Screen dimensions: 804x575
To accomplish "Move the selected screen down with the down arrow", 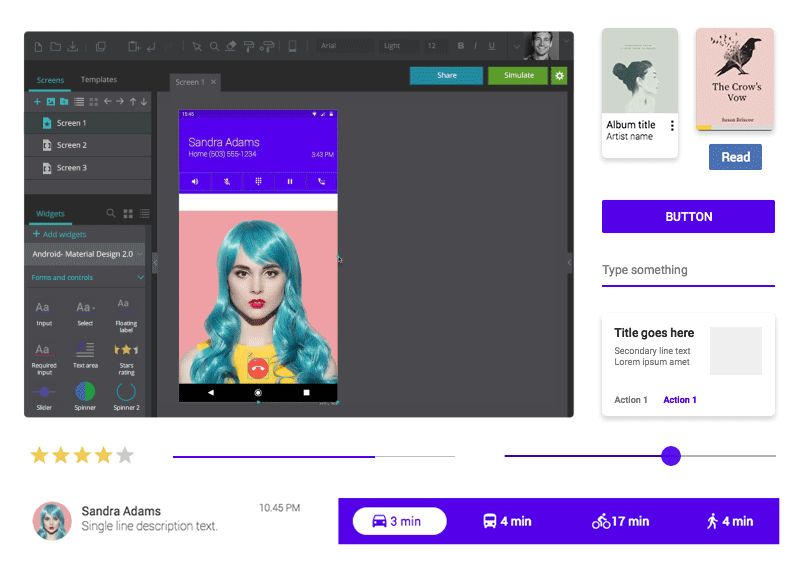I will [144, 102].
